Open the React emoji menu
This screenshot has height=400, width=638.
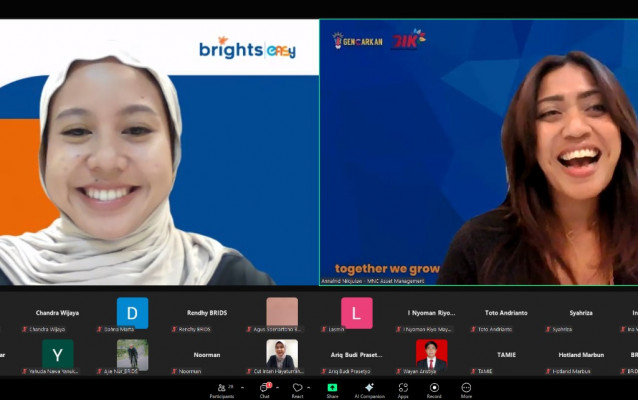pyautogui.click(x=297, y=390)
